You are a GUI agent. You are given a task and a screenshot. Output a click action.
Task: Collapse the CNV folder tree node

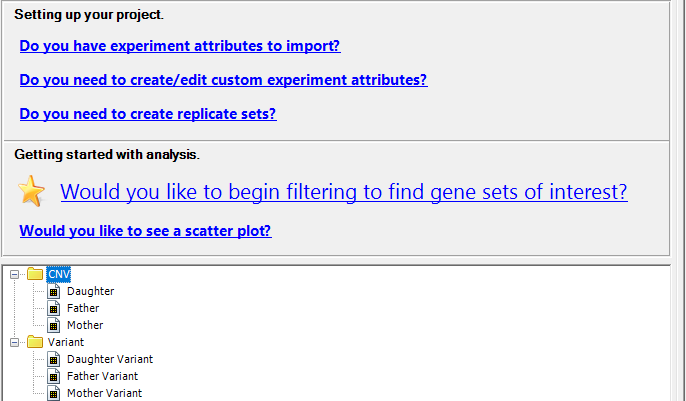(x=14, y=275)
